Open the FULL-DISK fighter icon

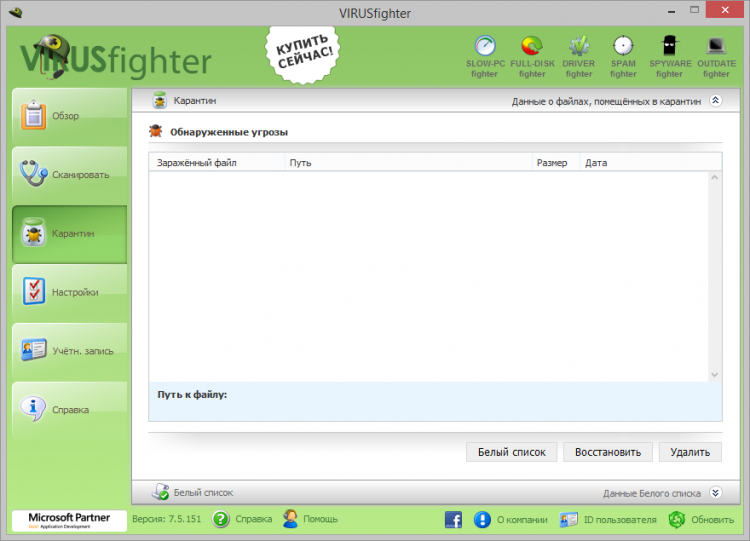(532, 46)
